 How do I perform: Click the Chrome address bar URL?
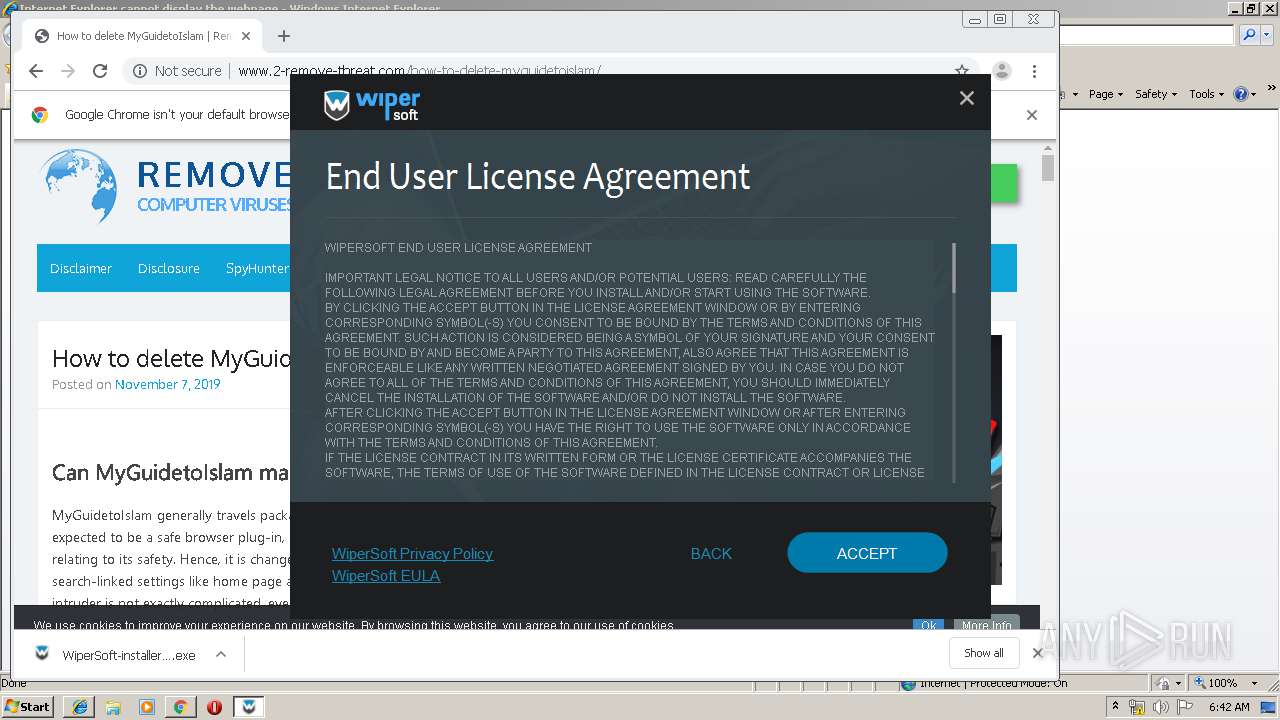419,71
